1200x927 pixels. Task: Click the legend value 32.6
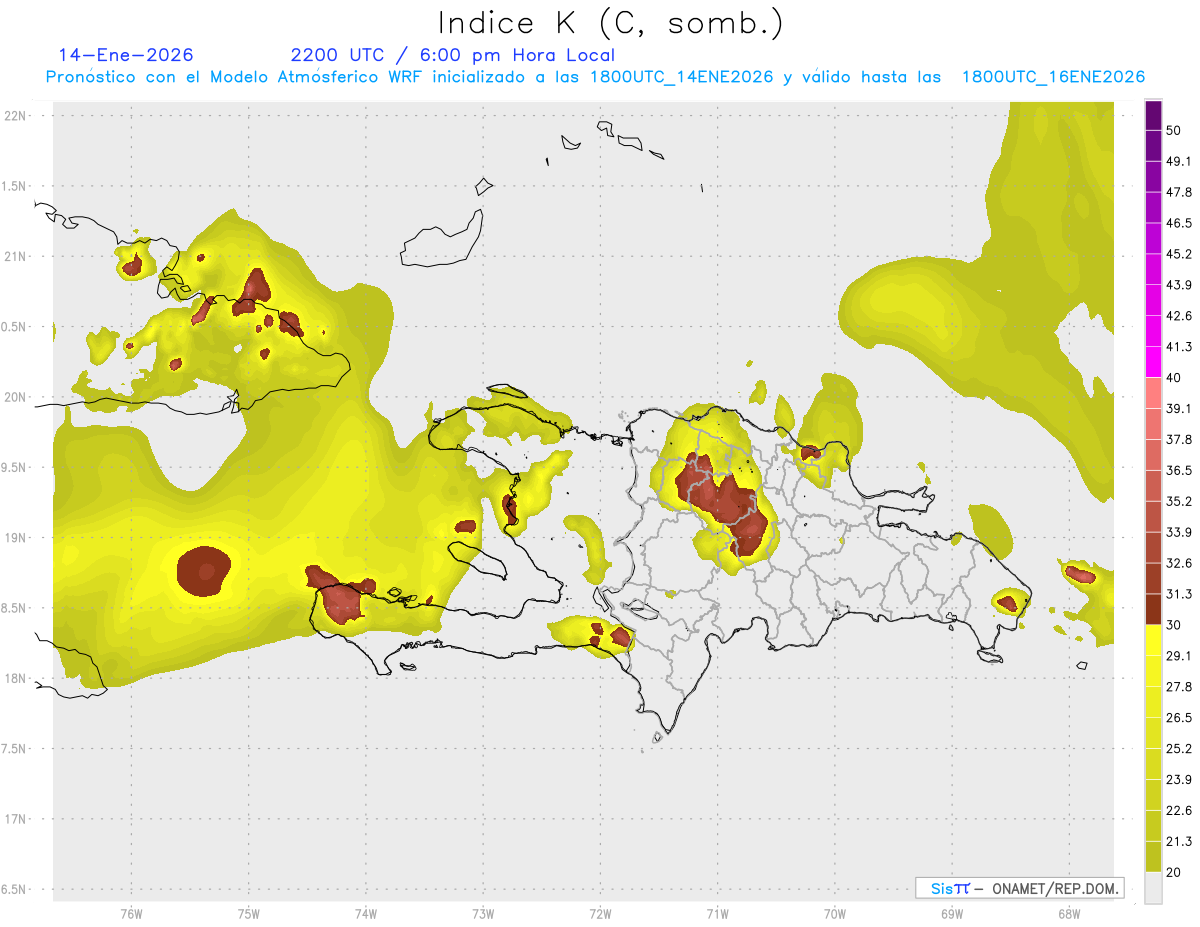1178,563
